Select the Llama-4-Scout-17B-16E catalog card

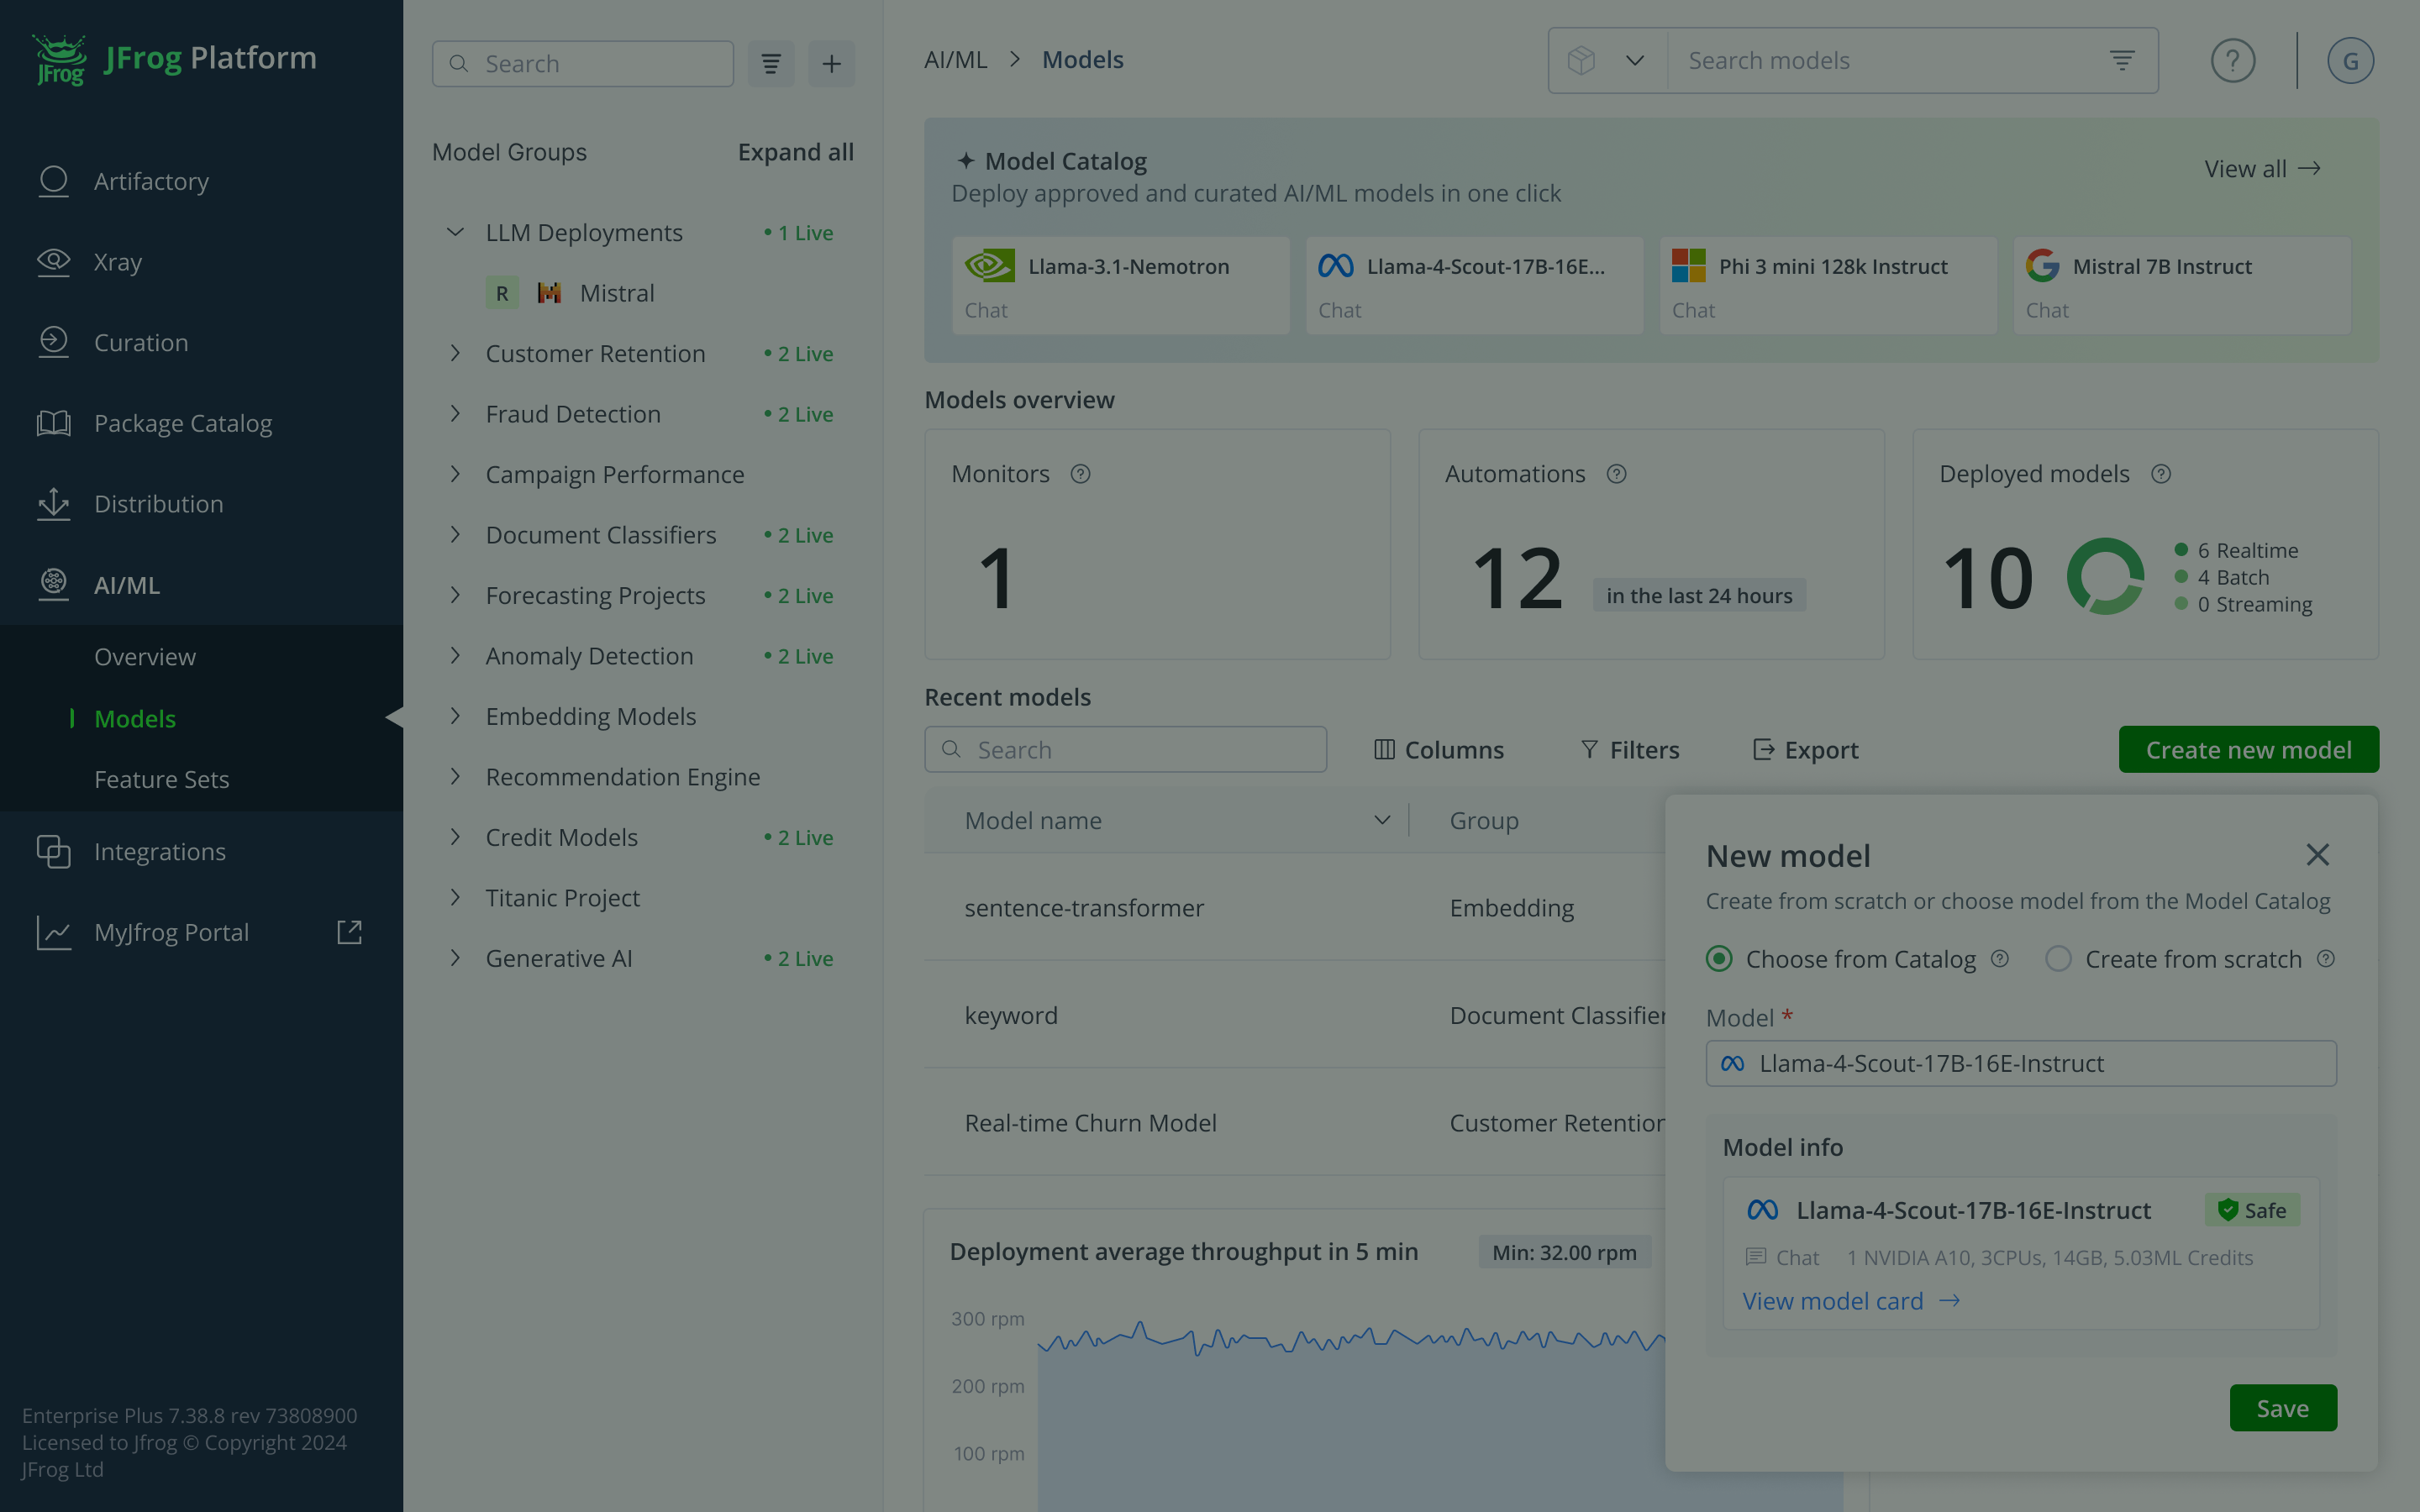[x=1475, y=286]
